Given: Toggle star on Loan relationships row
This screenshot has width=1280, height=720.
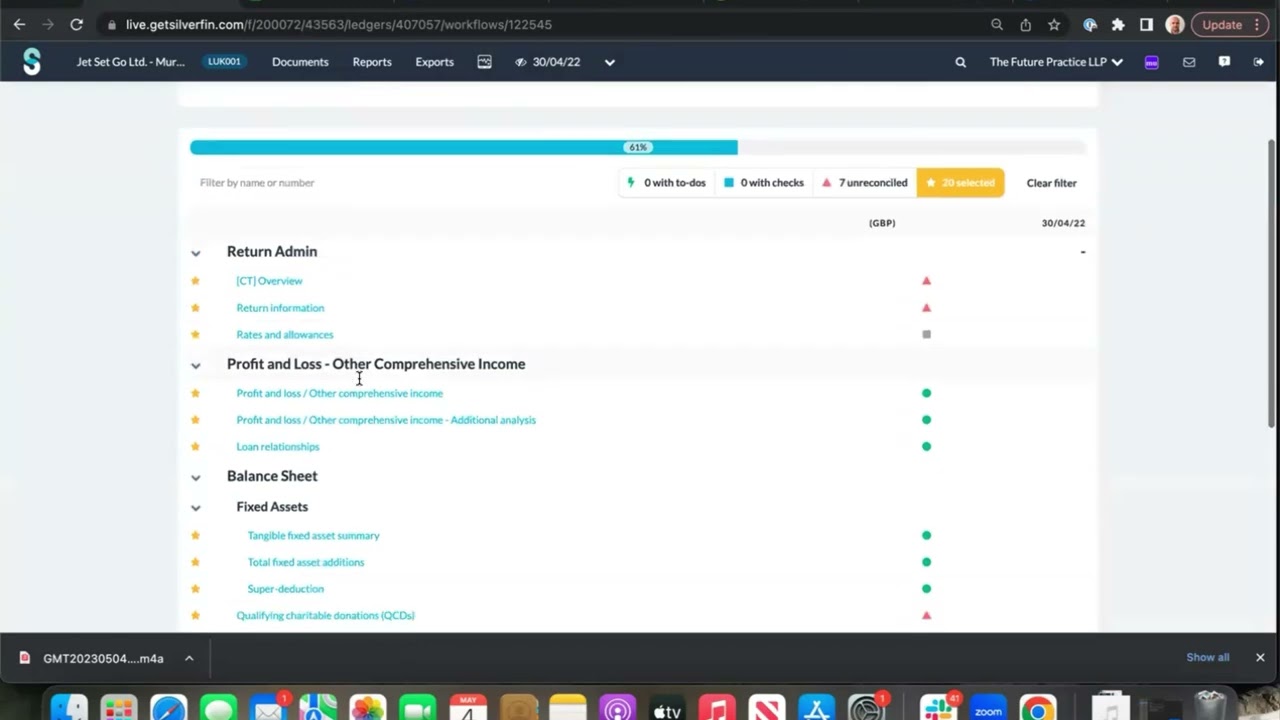Looking at the screenshot, I should point(195,447).
